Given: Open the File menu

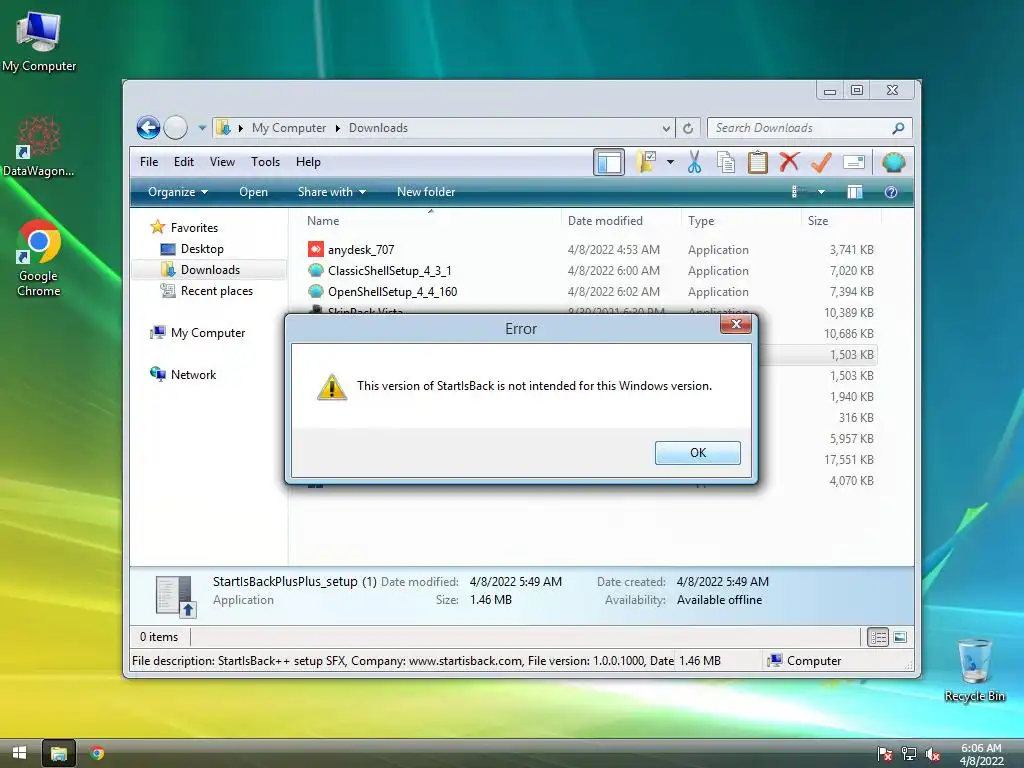Looking at the screenshot, I should pyautogui.click(x=149, y=162).
